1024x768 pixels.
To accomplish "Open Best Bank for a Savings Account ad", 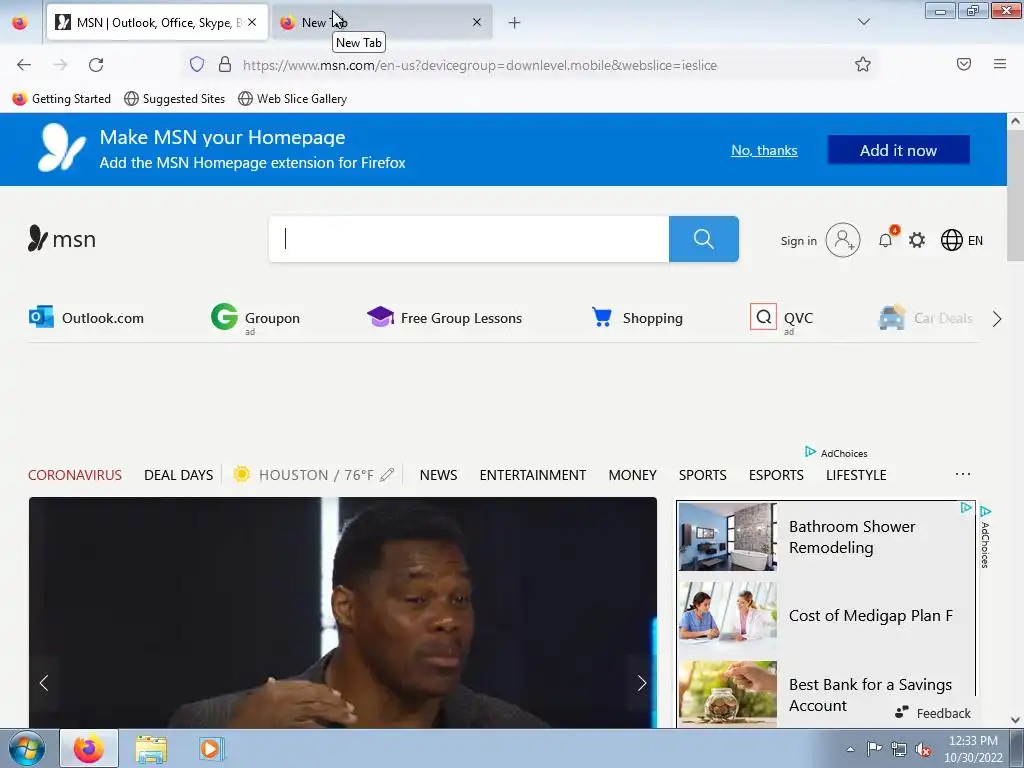I will (x=826, y=694).
